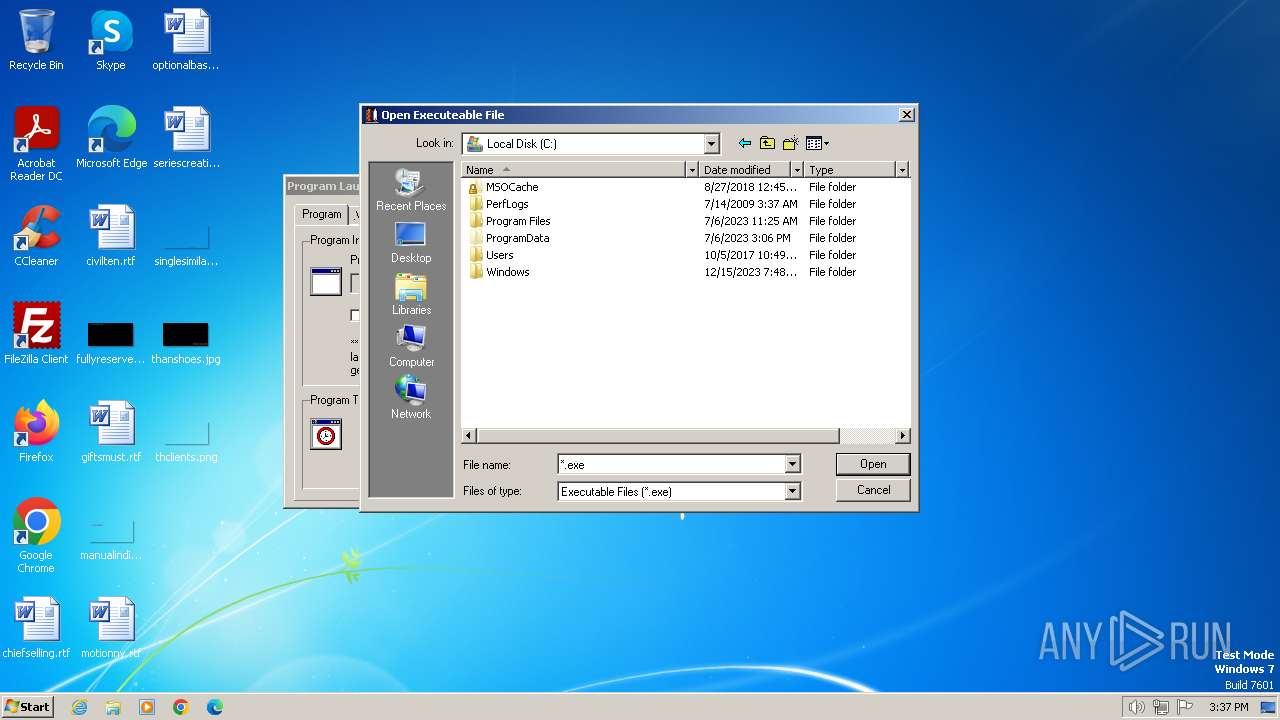Click the clock icon in Program Launcher
This screenshot has width=1280, height=720.
point(326,434)
